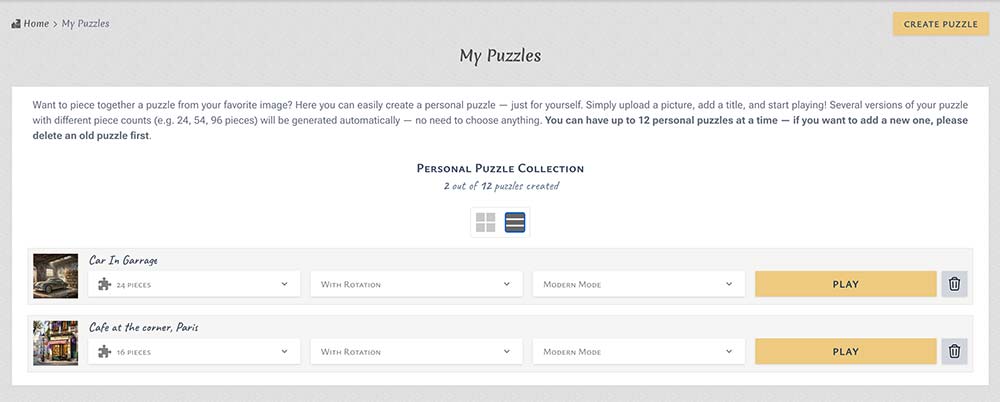Delete the Cafe at the corner puzzle
The image size is (1000, 402).
pyautogui.click(x=954, y=351)
